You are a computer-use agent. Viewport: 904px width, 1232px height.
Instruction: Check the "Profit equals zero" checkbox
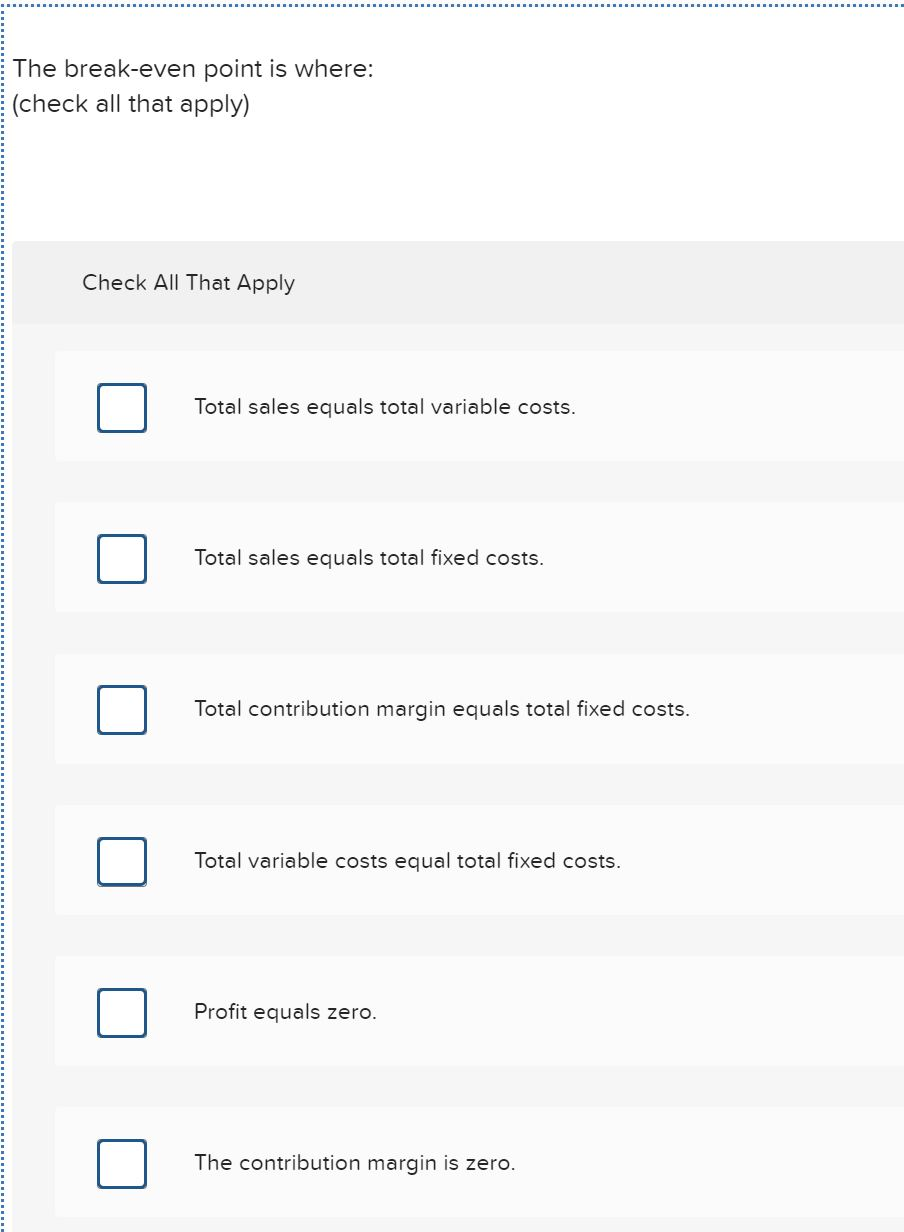[121, 1012]
